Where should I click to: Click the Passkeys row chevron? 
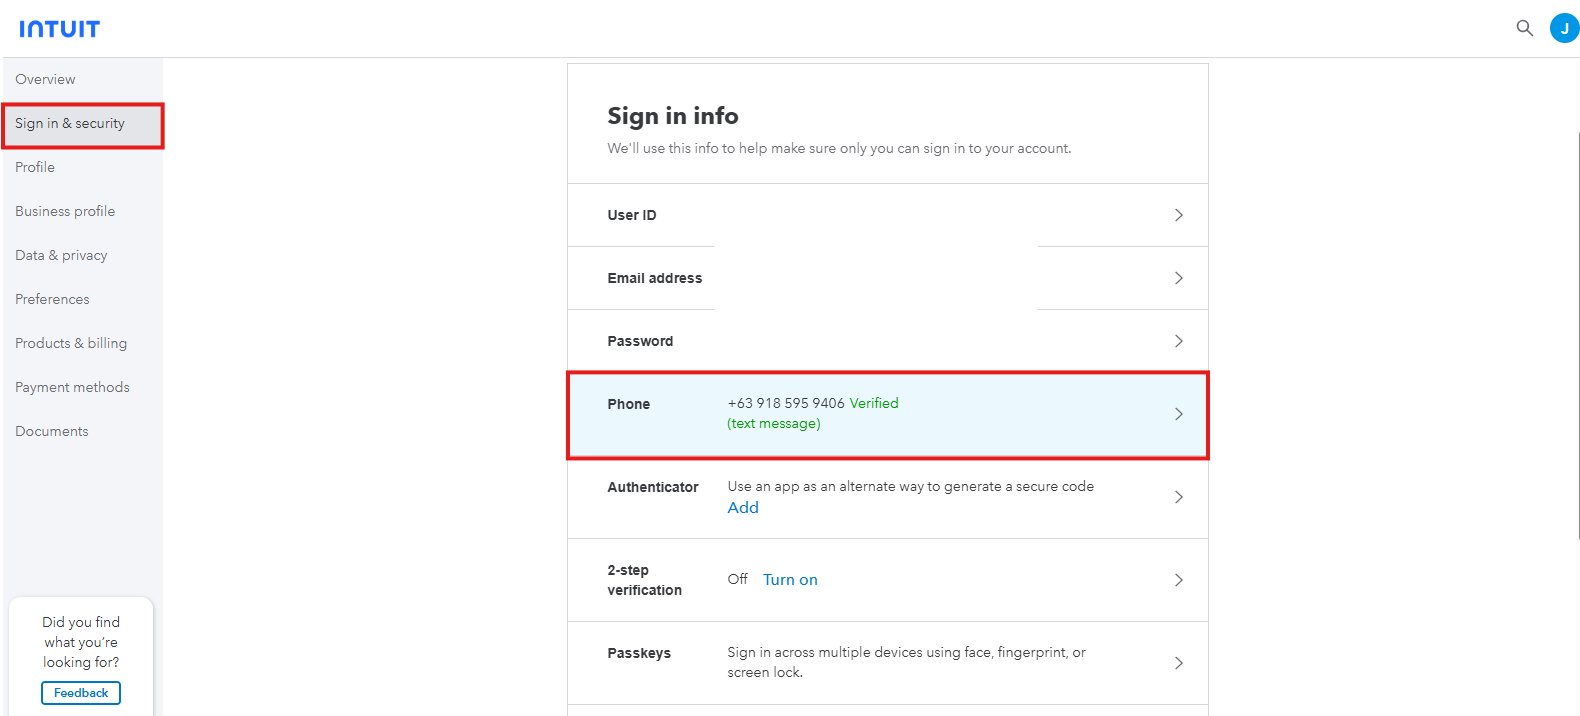coord(1178,663)
